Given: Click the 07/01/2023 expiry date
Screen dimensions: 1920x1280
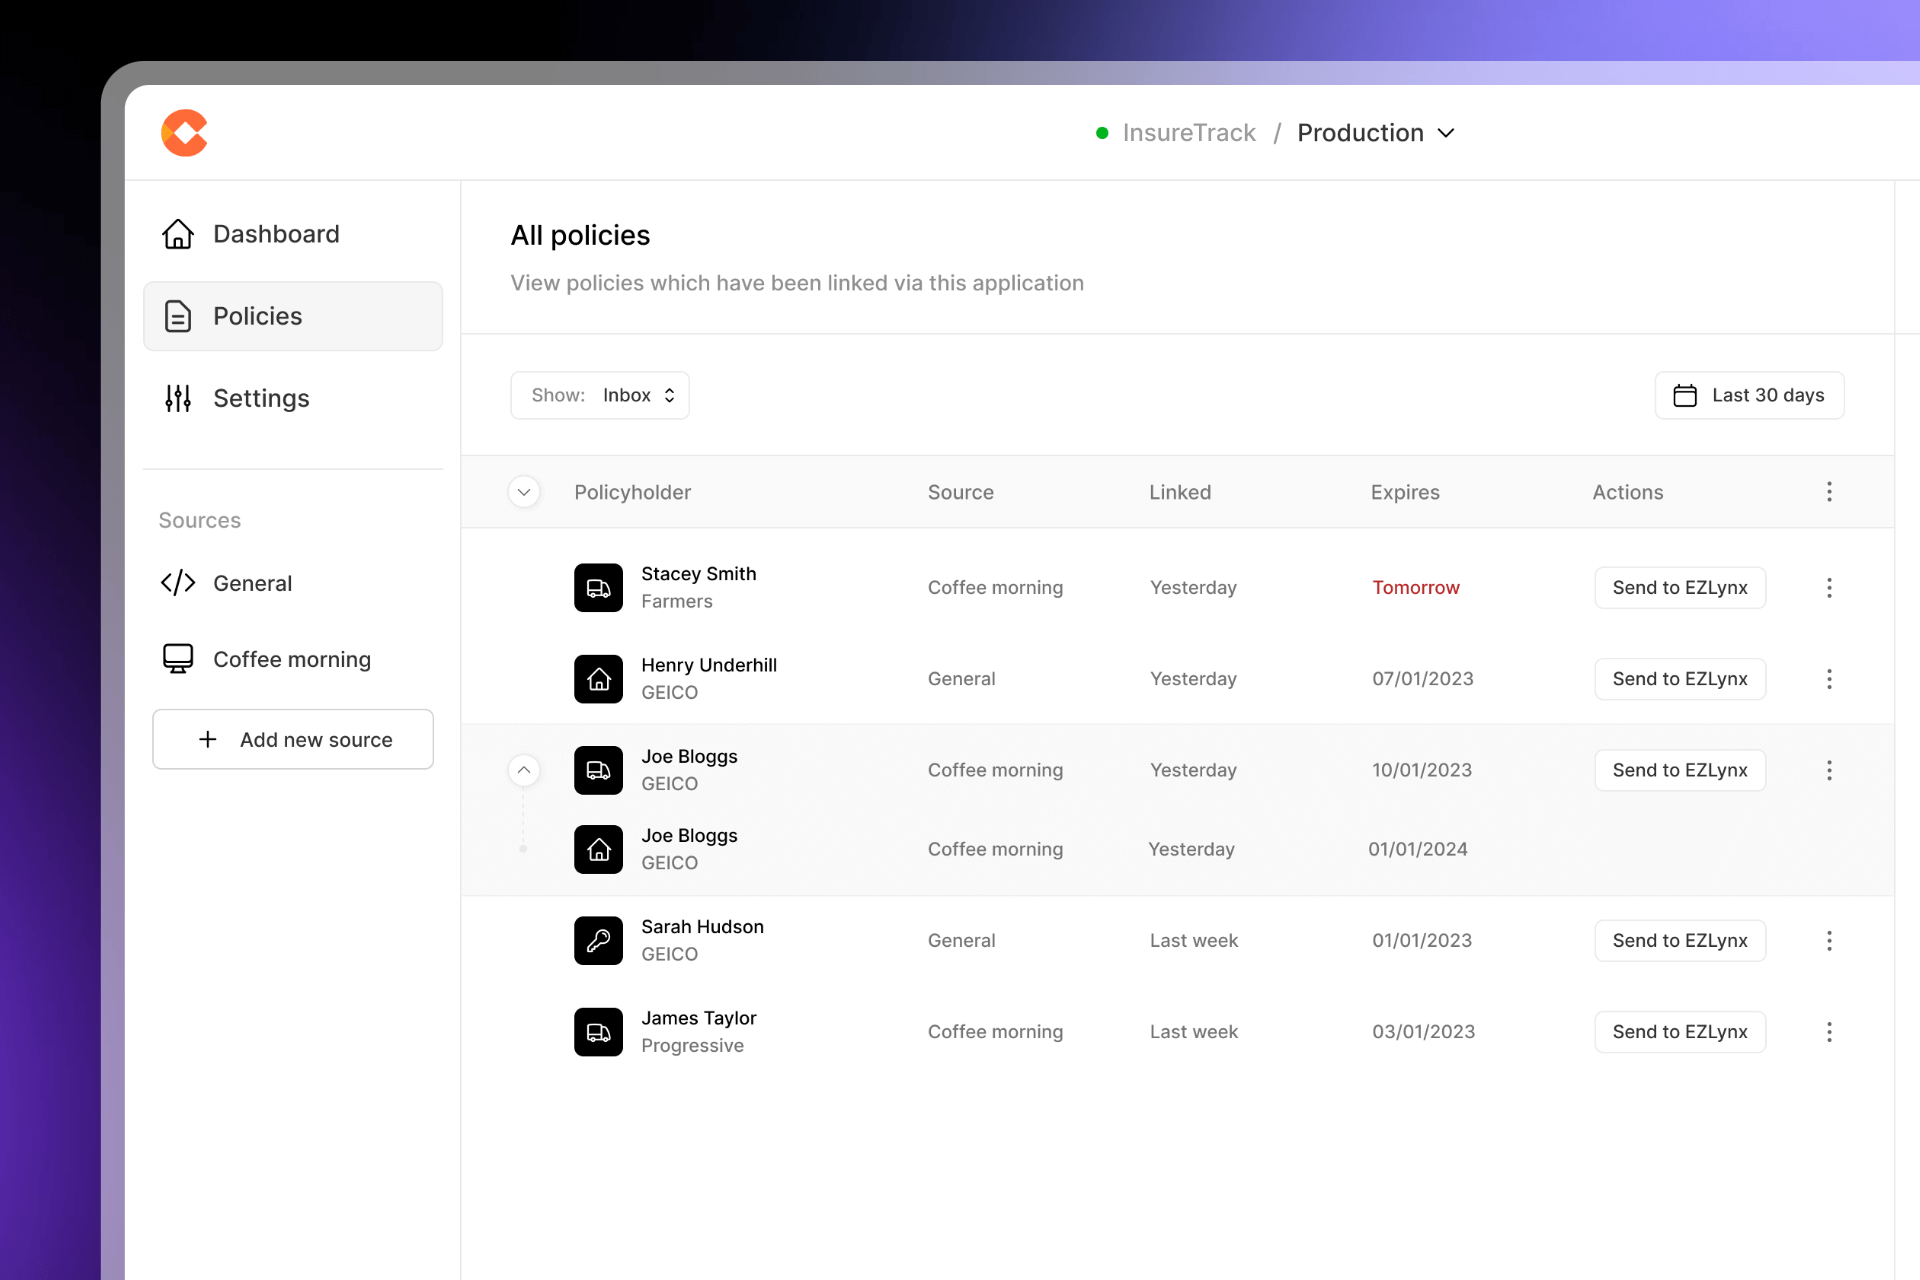Looking at the screenshot, I should click(1422, 679).
